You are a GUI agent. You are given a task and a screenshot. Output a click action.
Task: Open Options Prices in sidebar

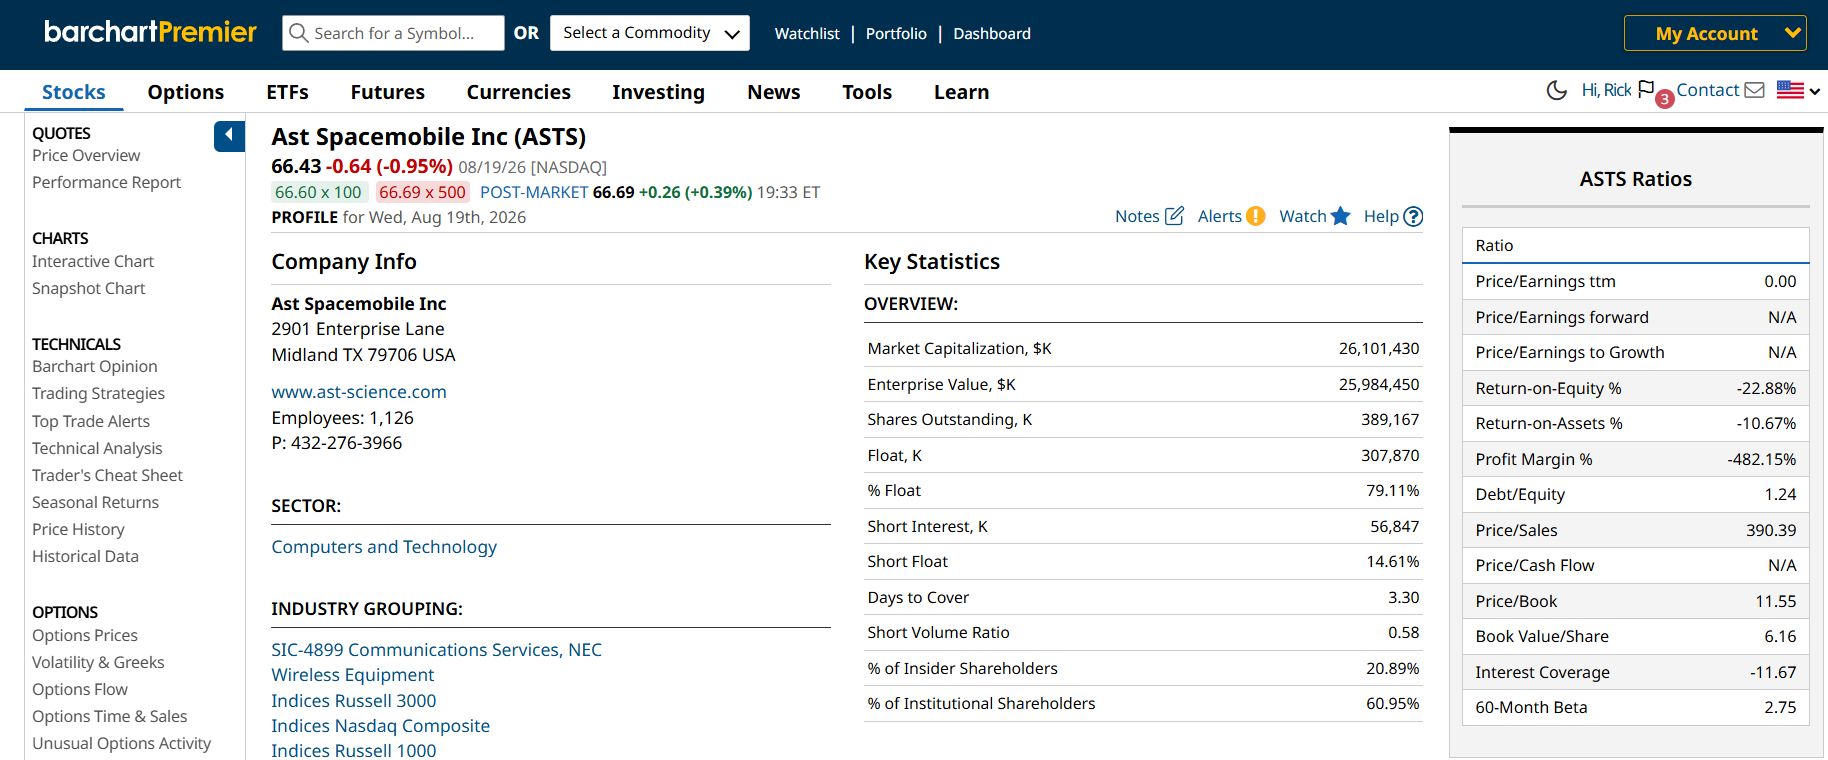point(85,635)
